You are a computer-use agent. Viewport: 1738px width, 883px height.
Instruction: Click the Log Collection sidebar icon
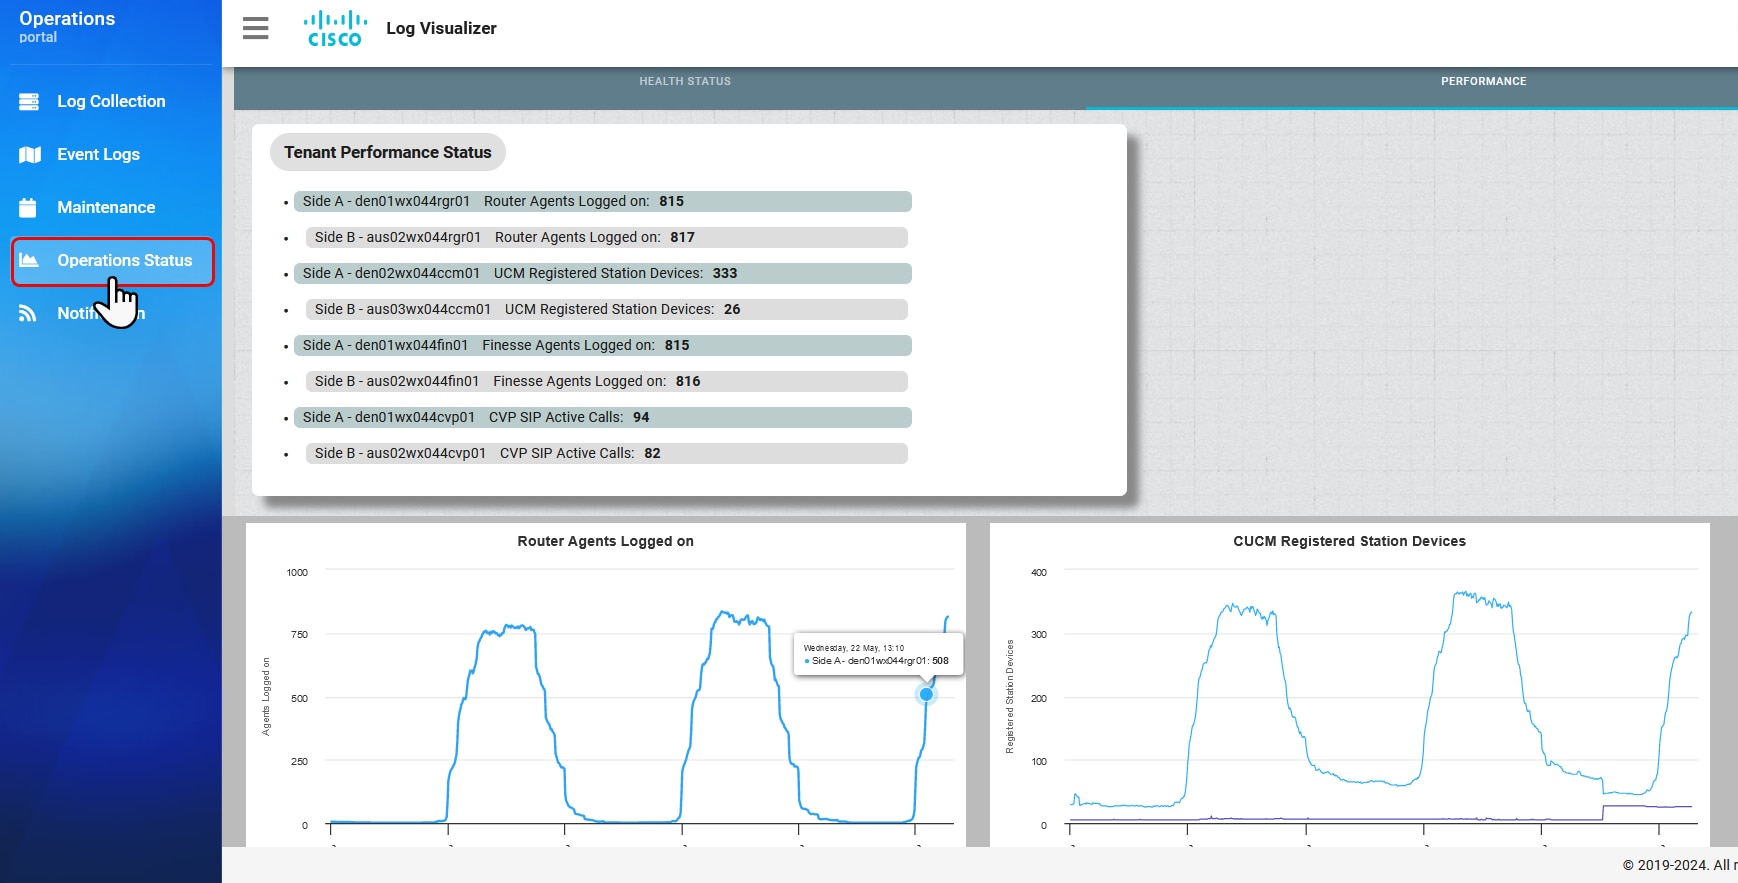[x=29, y=101]
